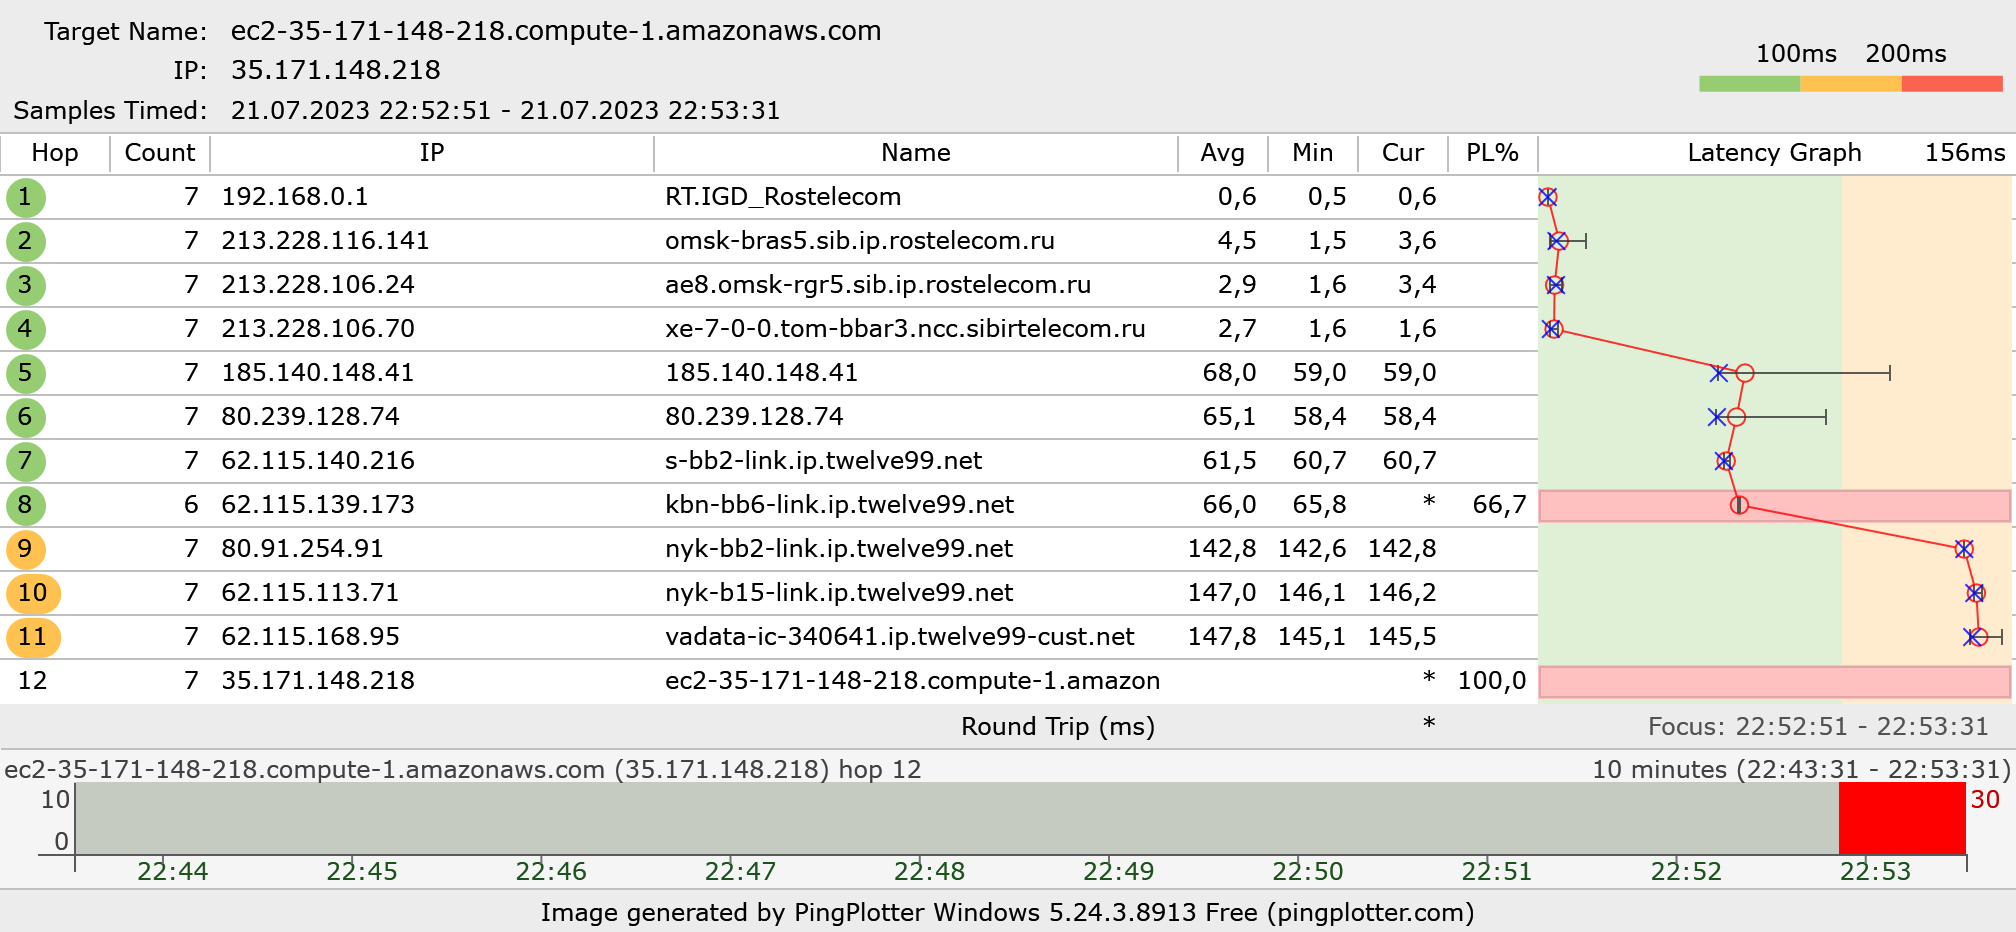This screenshot has width=2016, height=932.
Task: Click the Count column header
Action: pos(160,153)
